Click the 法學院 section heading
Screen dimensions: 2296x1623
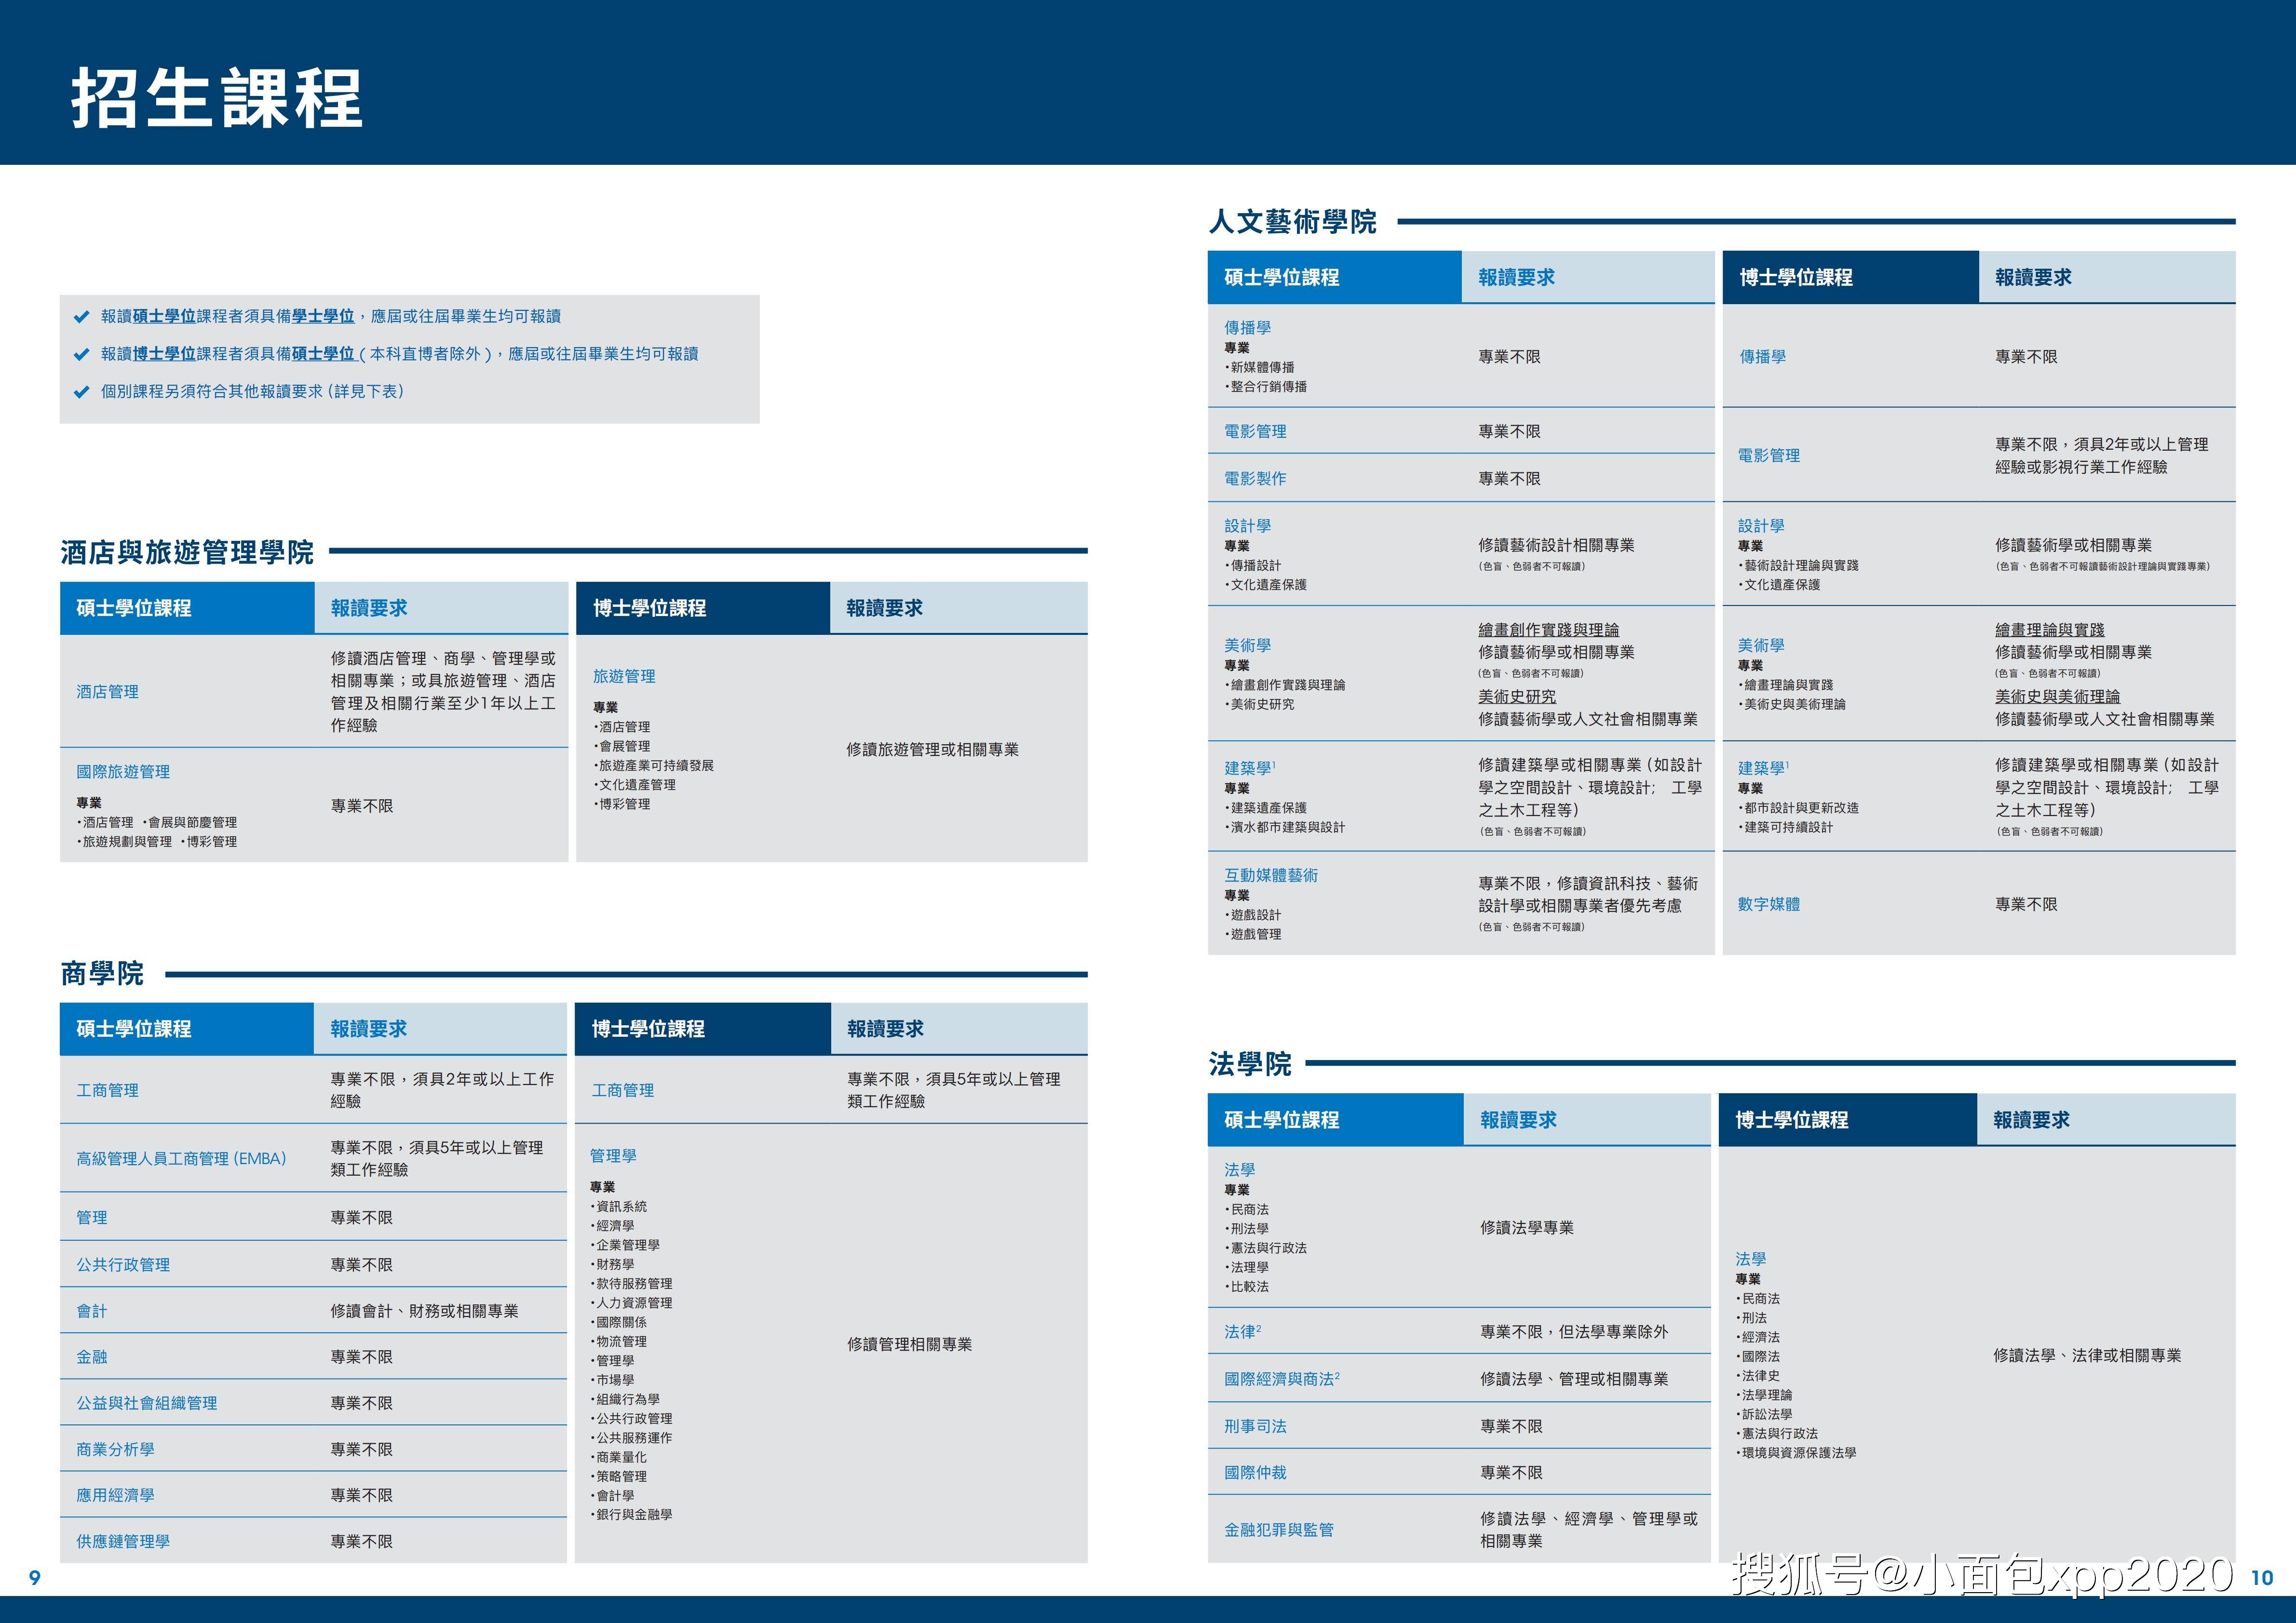pyautogui.click(x=1250, y=1063)
